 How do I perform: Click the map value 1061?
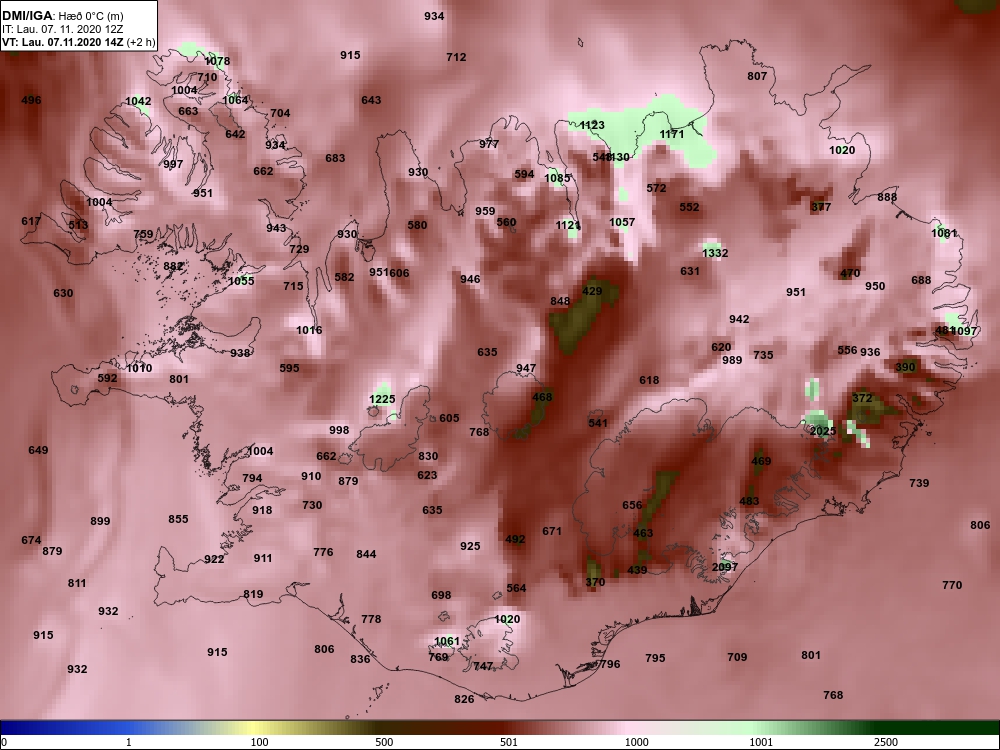[x=446, y=642]
